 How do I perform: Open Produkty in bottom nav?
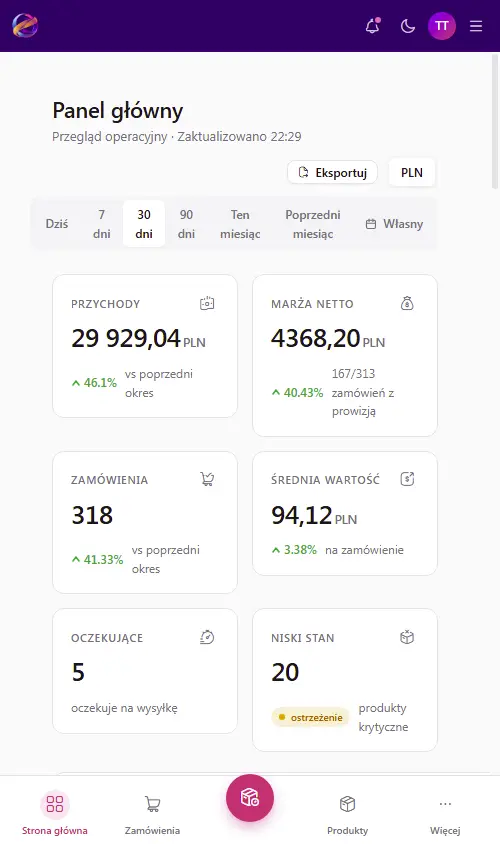click(348, 814)
